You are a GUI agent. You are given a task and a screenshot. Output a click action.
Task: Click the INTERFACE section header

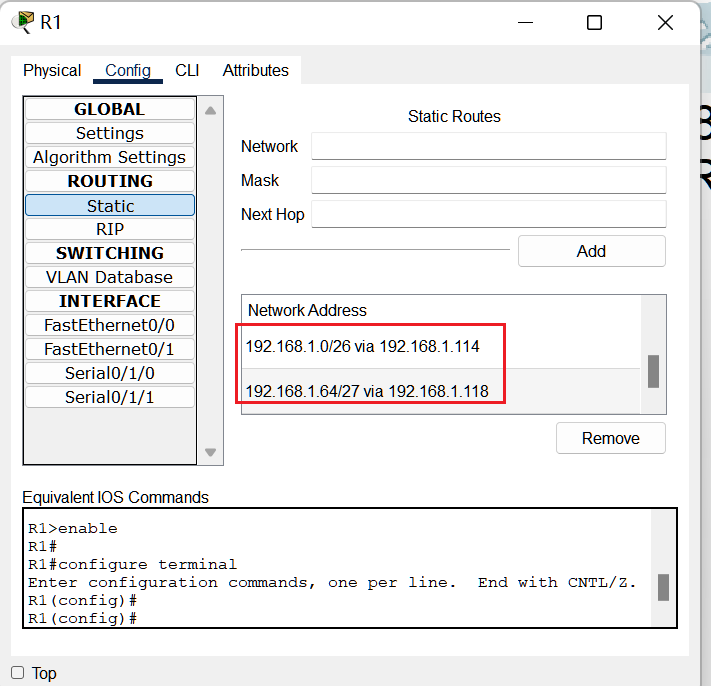pos(110,302)
